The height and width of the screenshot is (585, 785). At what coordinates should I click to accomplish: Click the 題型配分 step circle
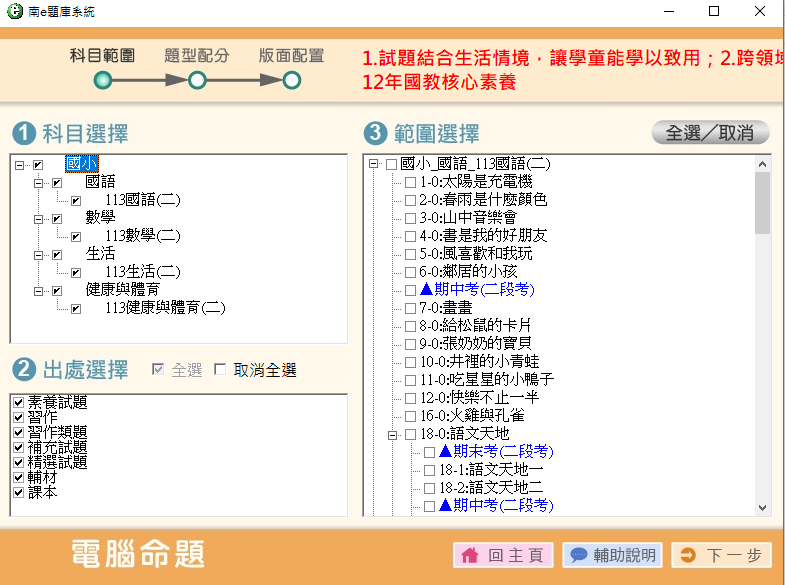tap(197, 80)
